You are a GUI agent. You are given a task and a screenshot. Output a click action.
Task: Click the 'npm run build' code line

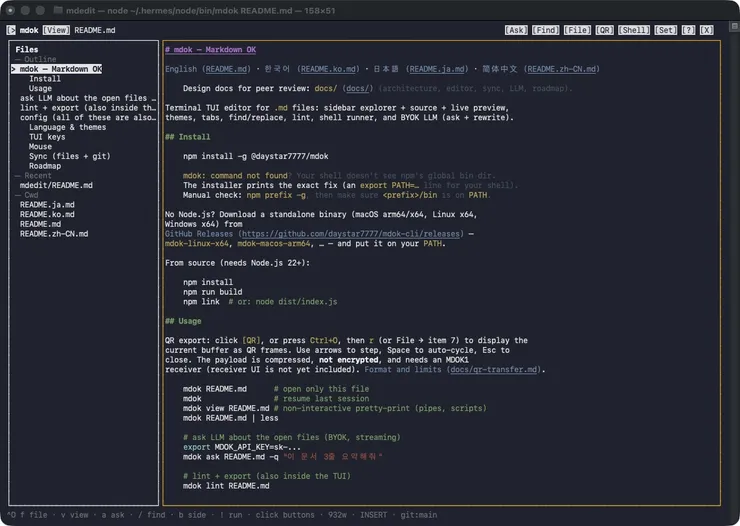(x=213, y=292)
